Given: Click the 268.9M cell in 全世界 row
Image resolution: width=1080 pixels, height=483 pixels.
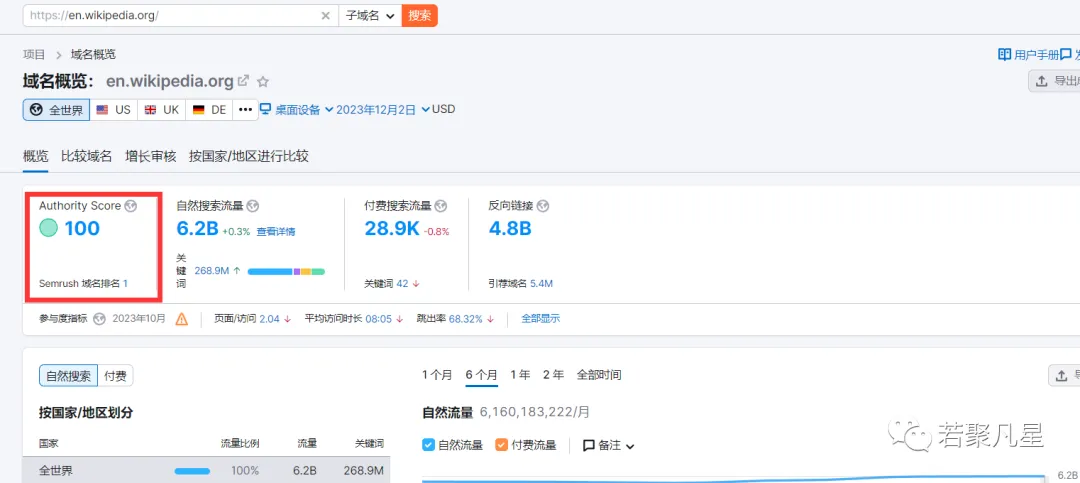Looking at the screenshot, I should pos(363,471).
